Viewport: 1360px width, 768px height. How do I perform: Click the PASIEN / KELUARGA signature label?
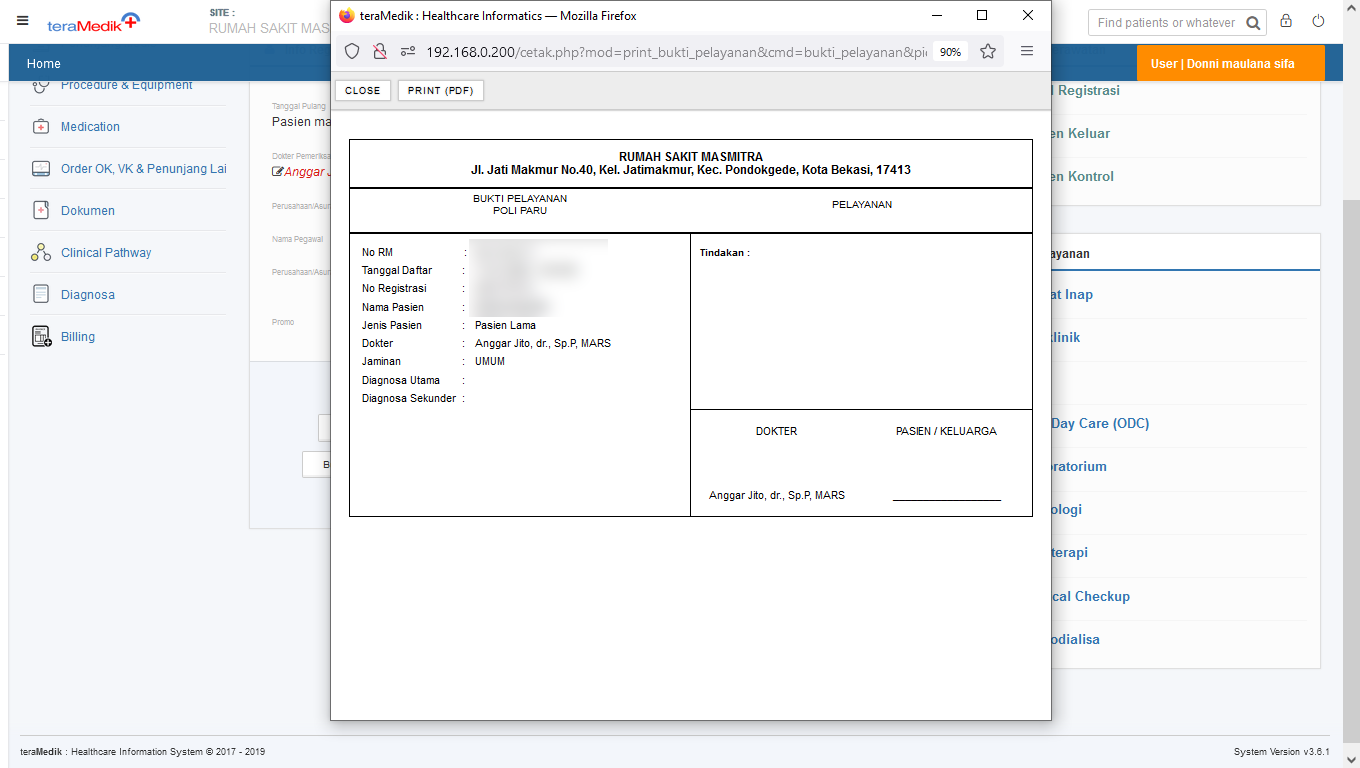click(x=946, y=431)
